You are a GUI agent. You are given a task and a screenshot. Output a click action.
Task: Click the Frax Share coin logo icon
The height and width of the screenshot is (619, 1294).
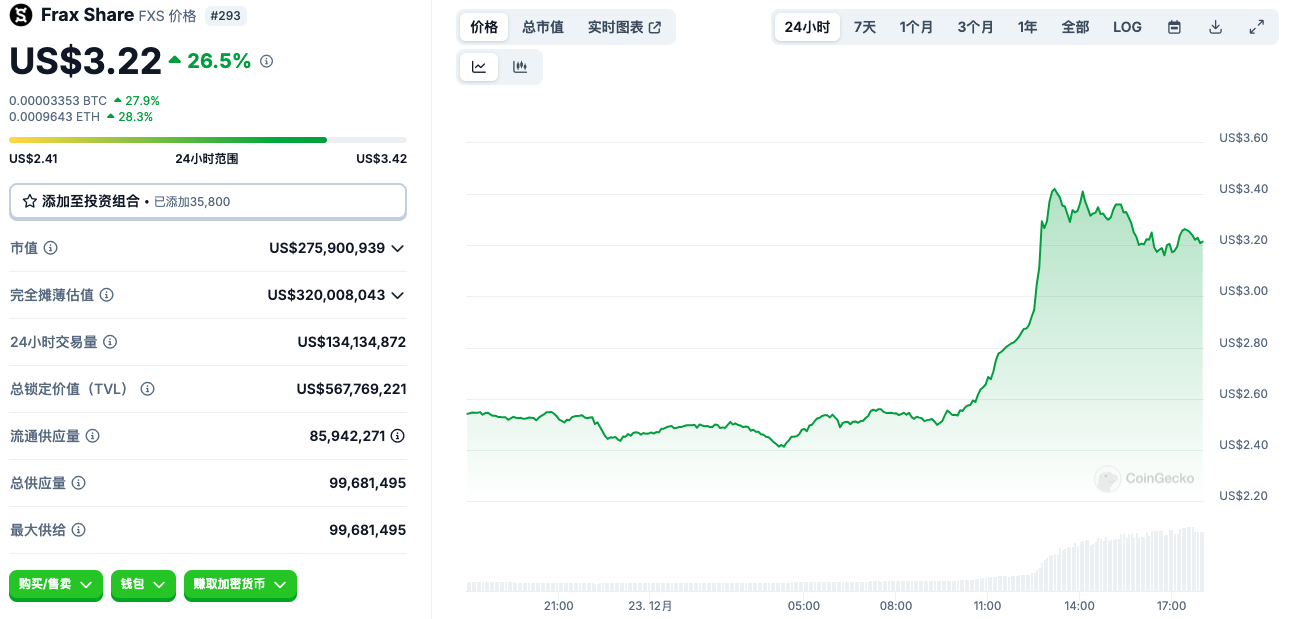pos(21,15)
